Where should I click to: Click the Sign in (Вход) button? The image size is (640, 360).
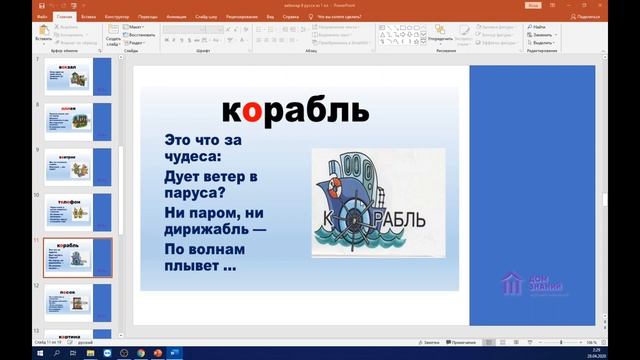[x=533, y=5]
